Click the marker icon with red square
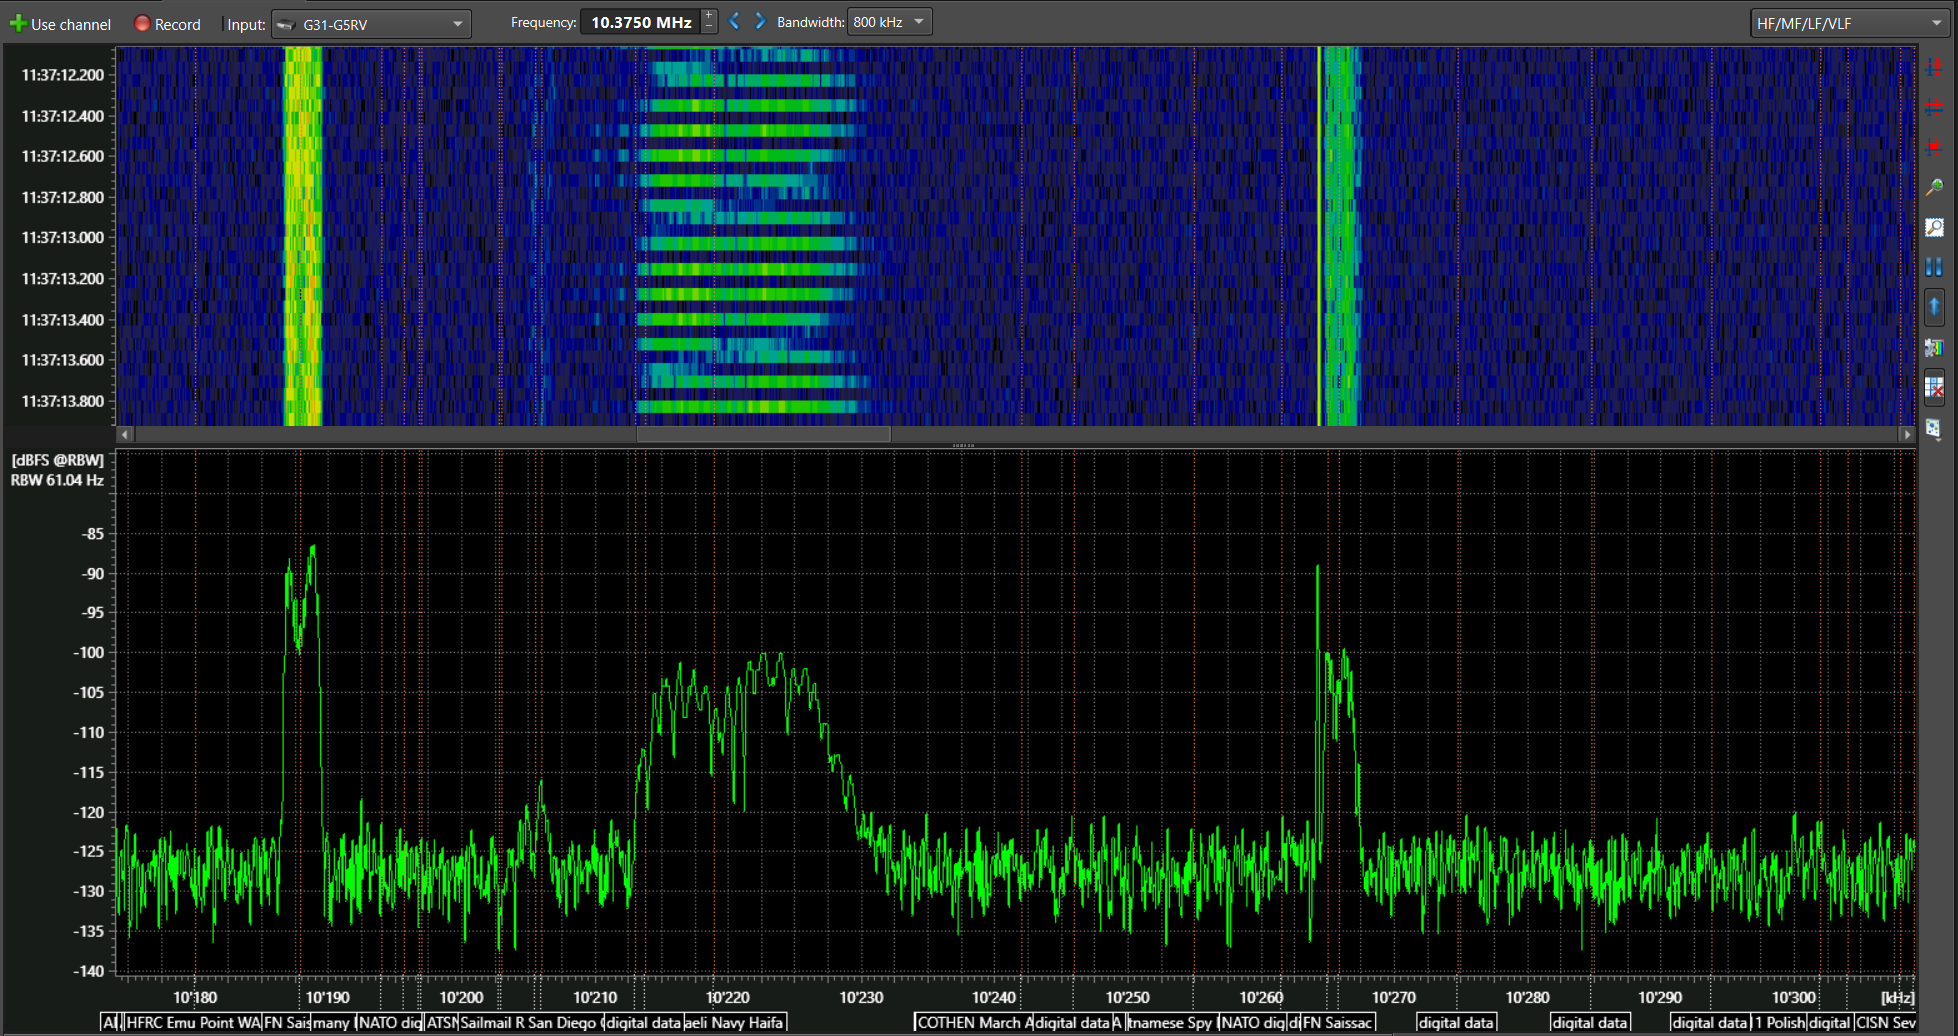The width and height of the screenshot is (1958, 1036). [x=1934, y=147]
